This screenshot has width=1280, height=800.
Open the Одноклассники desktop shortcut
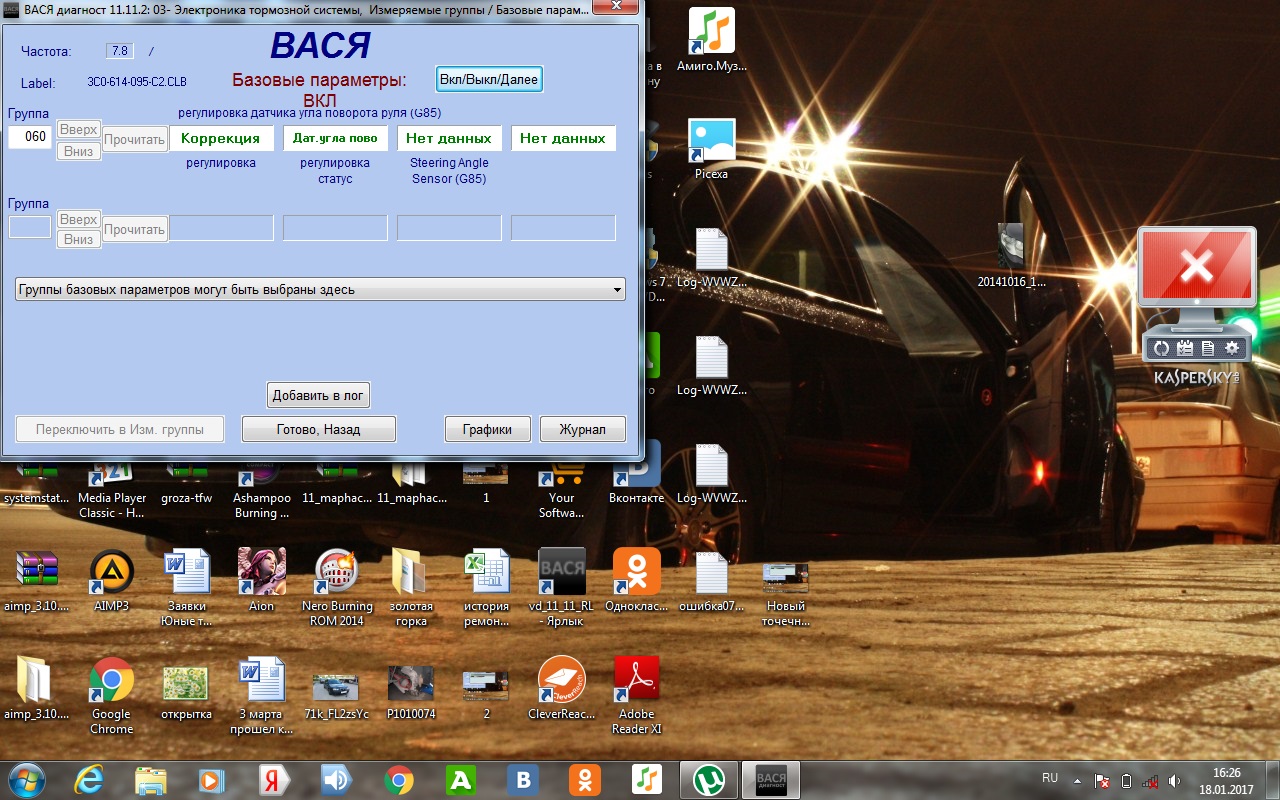pyautogui.click(x=636, y=572)
